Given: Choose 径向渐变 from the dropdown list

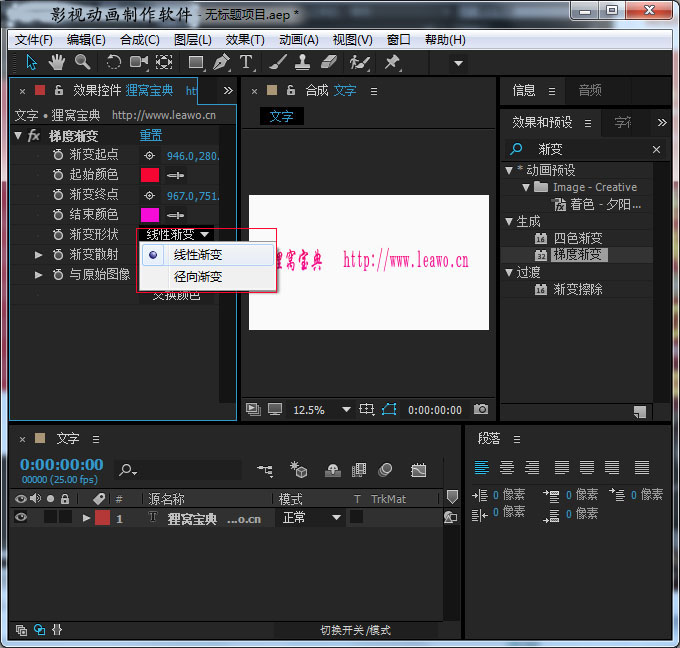Looking at the screenshot, I should coord(208,276).
